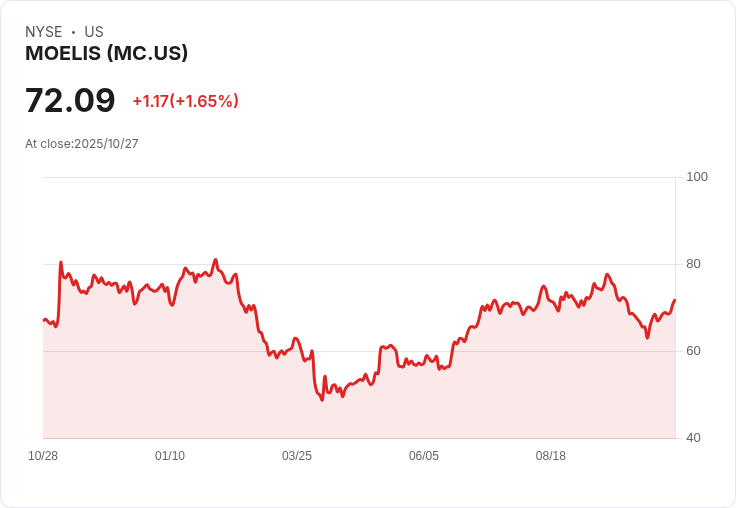Select the 03/25 date on x-axis
This screenshot has height=508, width=736.
pos(297,456)
